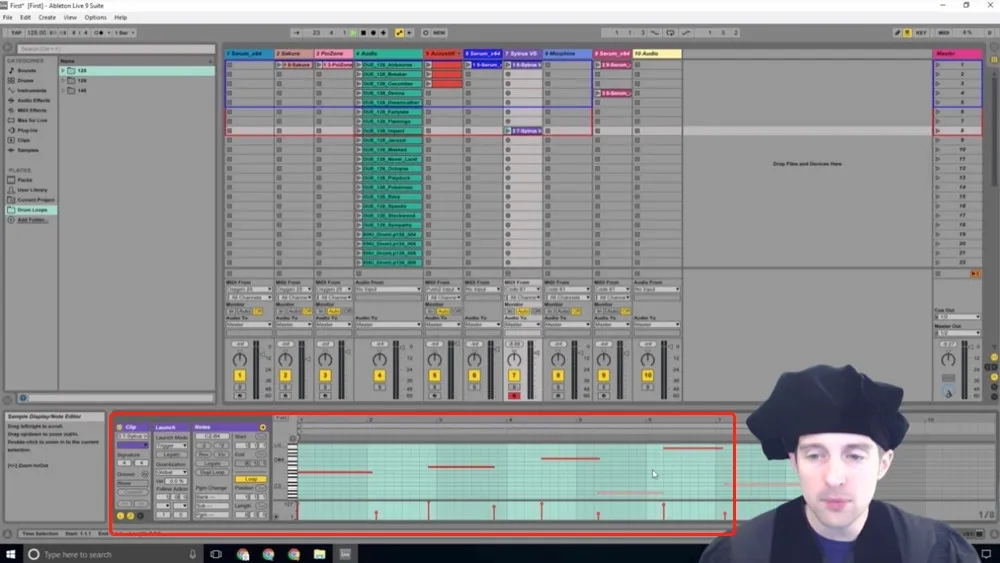The width and height of the screenshot is (1000, 563).
Task: Click the Stop button in transport
Action: pyautogui.click(x=364, y=33)
